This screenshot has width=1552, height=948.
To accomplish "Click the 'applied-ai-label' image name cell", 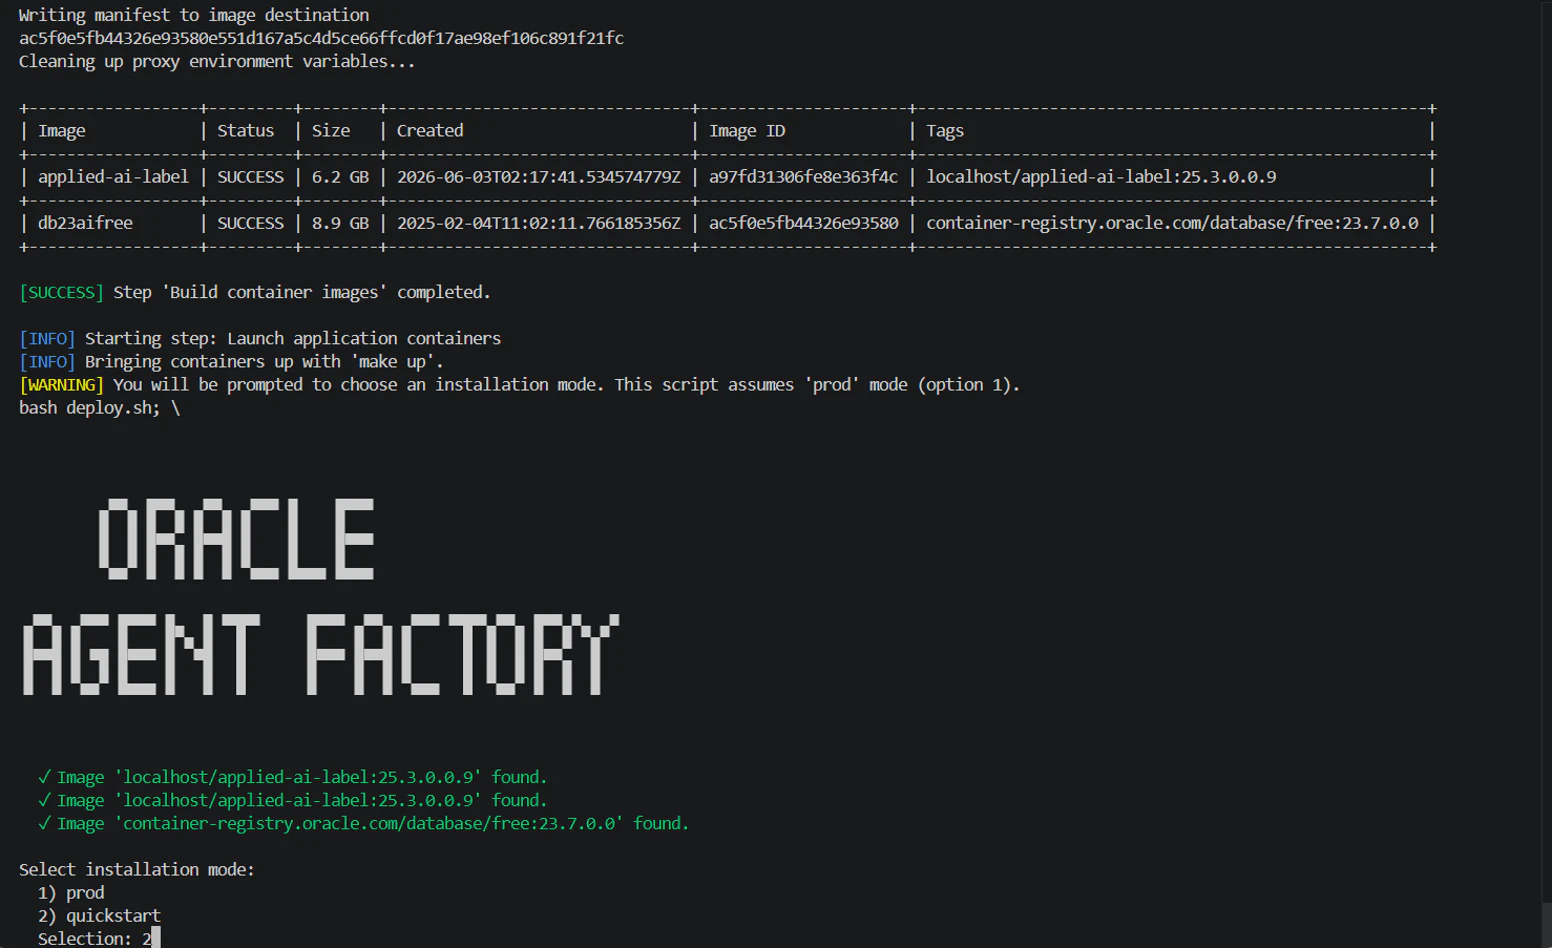I will click(x=113, y=176).
